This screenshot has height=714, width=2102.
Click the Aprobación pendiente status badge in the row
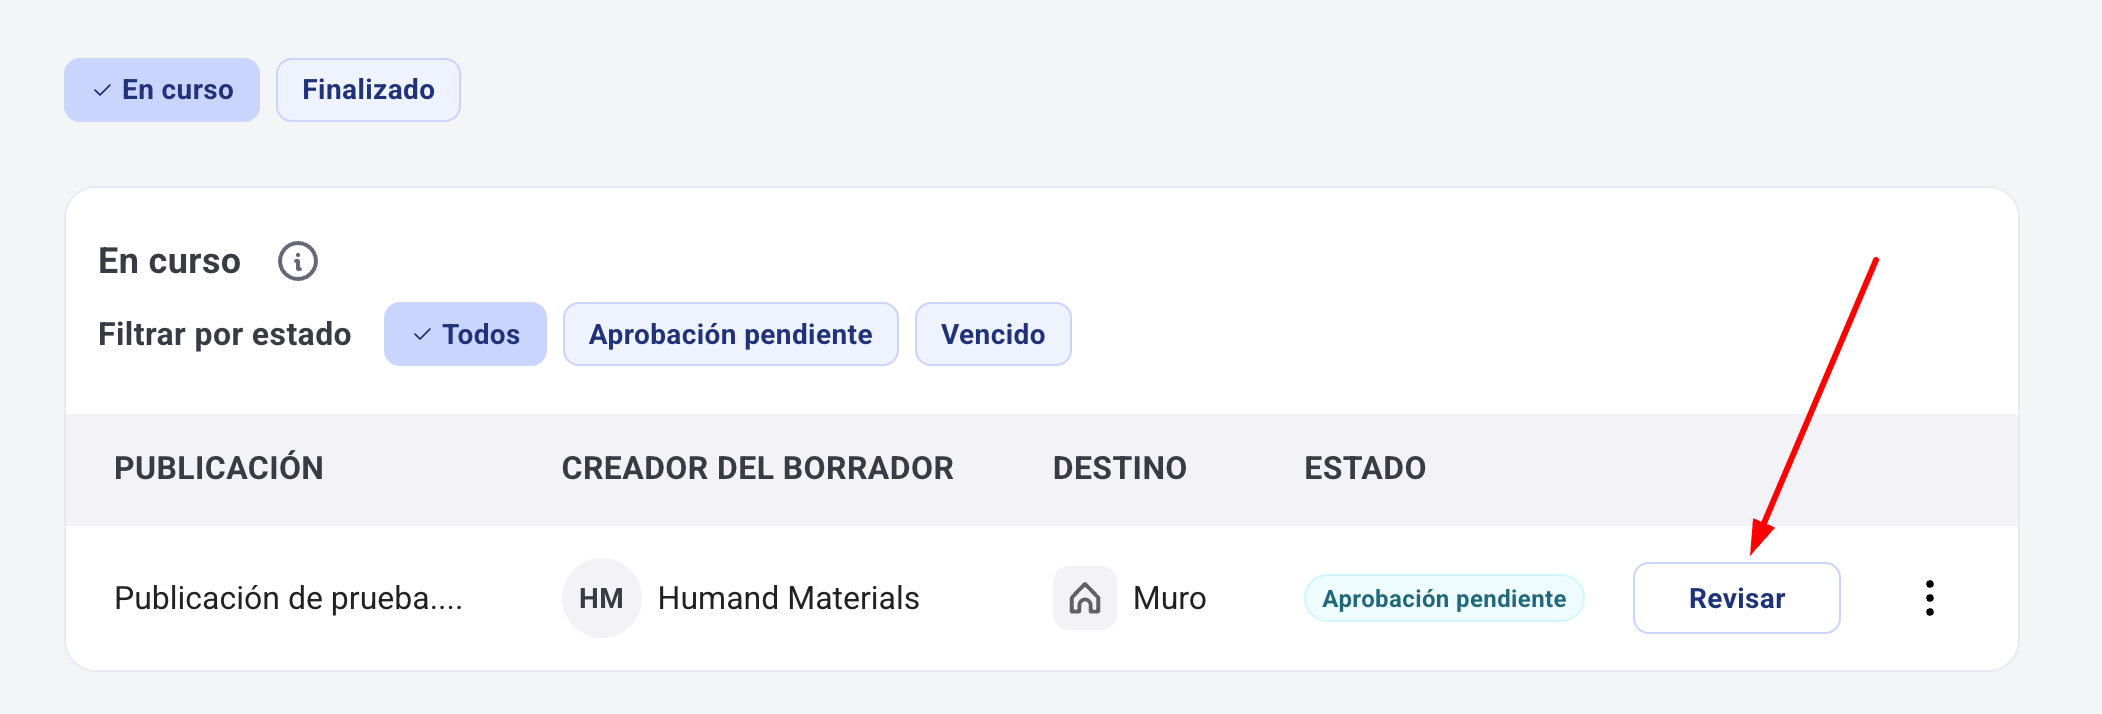[x=1443, y=598]
